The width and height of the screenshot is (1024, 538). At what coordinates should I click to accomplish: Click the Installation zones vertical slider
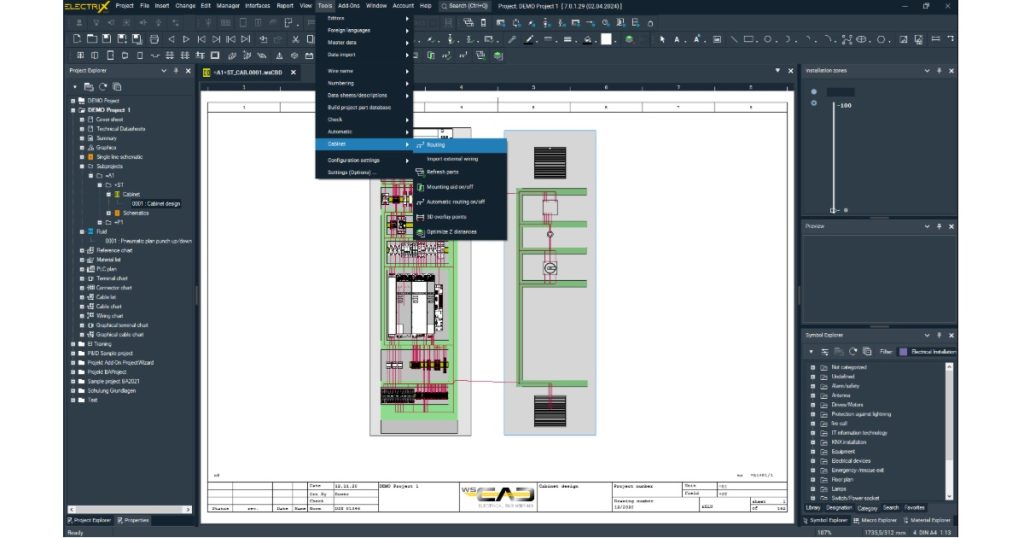tap(833, 157)
